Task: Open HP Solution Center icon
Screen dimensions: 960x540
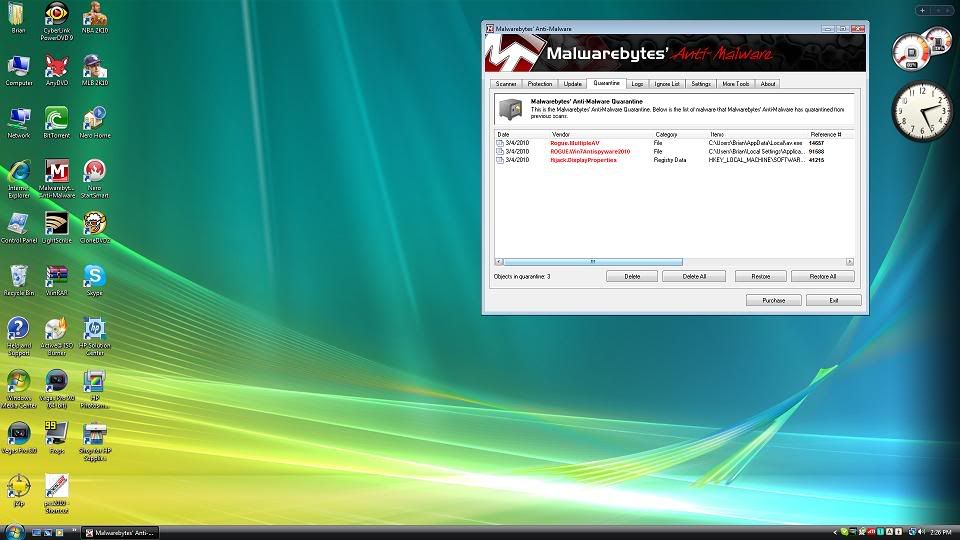Action: (x=94, y=337)
